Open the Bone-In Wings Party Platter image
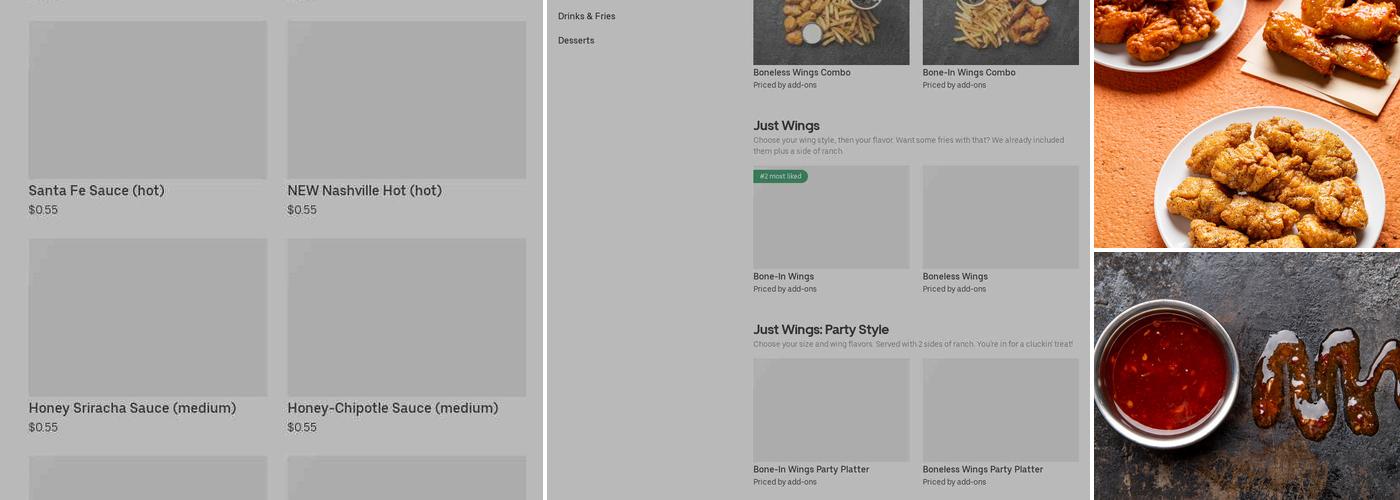 pyautogui.click(x=831, y=410)
